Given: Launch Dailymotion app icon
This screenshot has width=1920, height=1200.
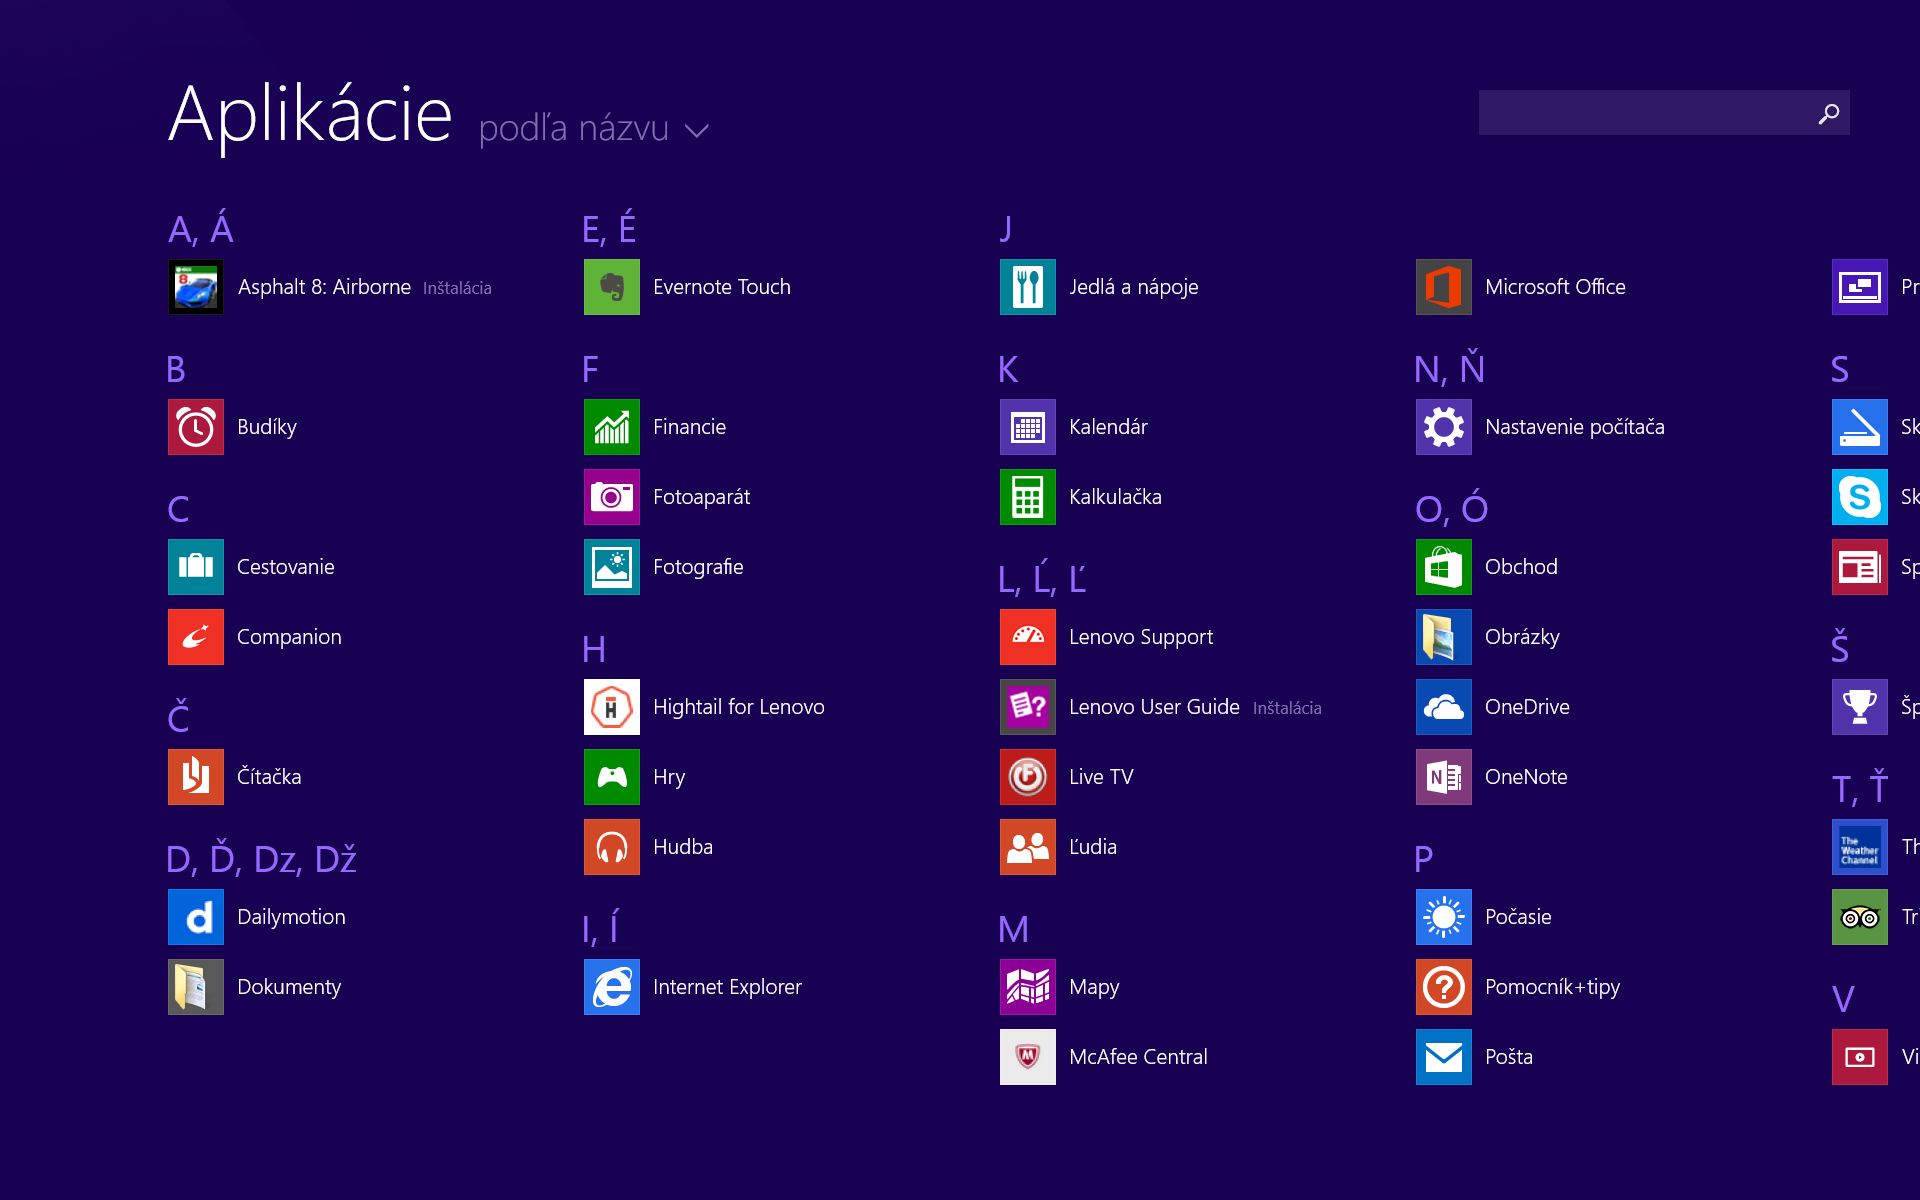Looking at the screenshot, I should [x=195, y=917].
